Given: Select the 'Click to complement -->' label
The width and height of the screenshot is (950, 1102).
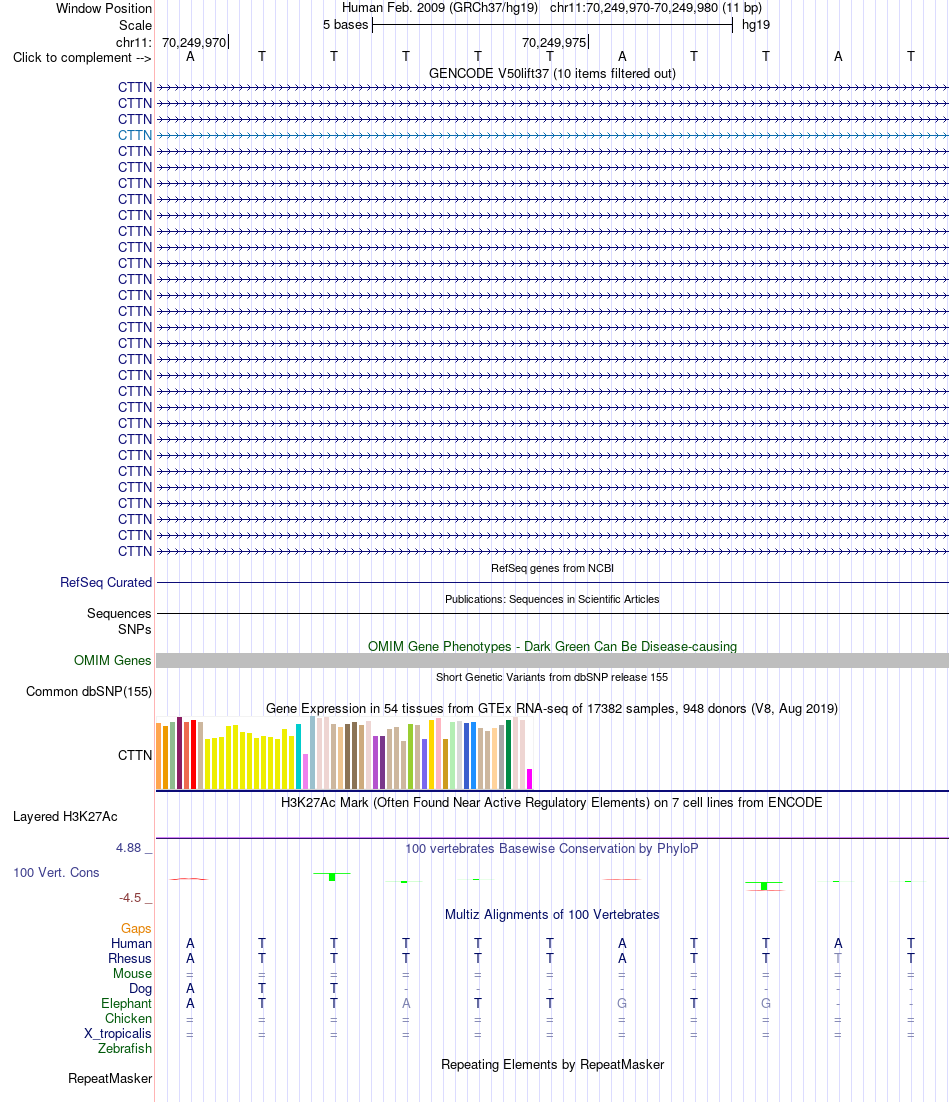Looking at the screenshot, I should click(82, 58).
